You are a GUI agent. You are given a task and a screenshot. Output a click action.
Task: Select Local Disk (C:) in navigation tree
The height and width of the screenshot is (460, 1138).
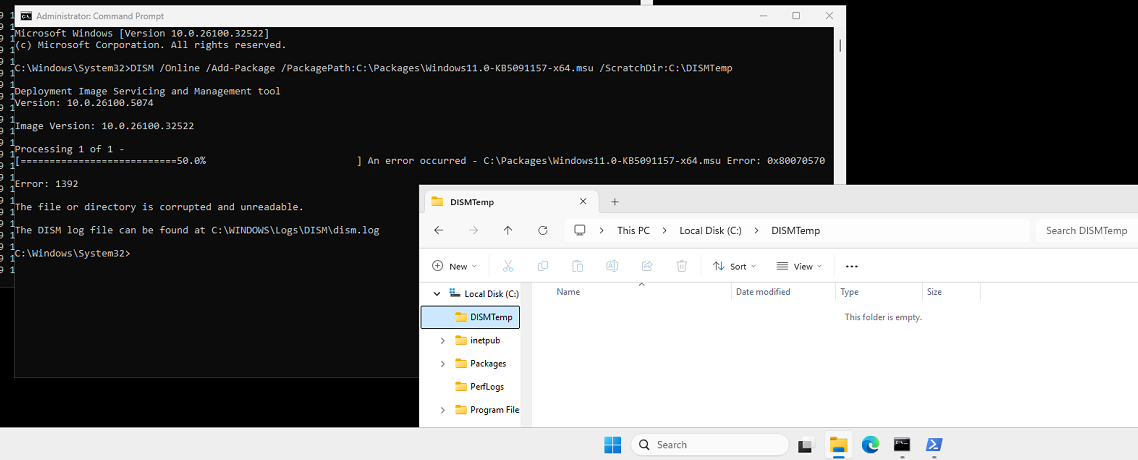(491, 294)
